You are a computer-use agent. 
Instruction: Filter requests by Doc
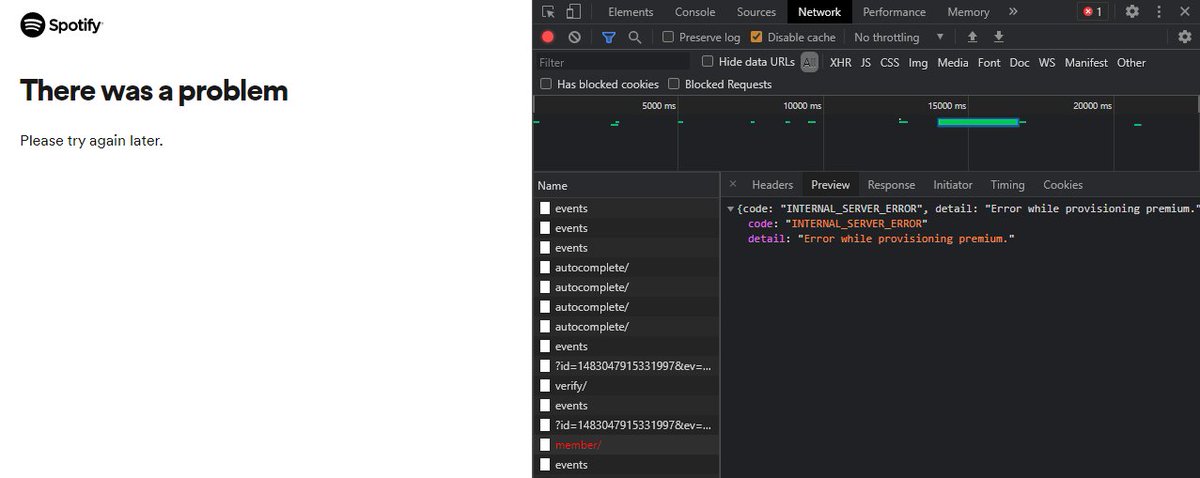point(1019,62)
